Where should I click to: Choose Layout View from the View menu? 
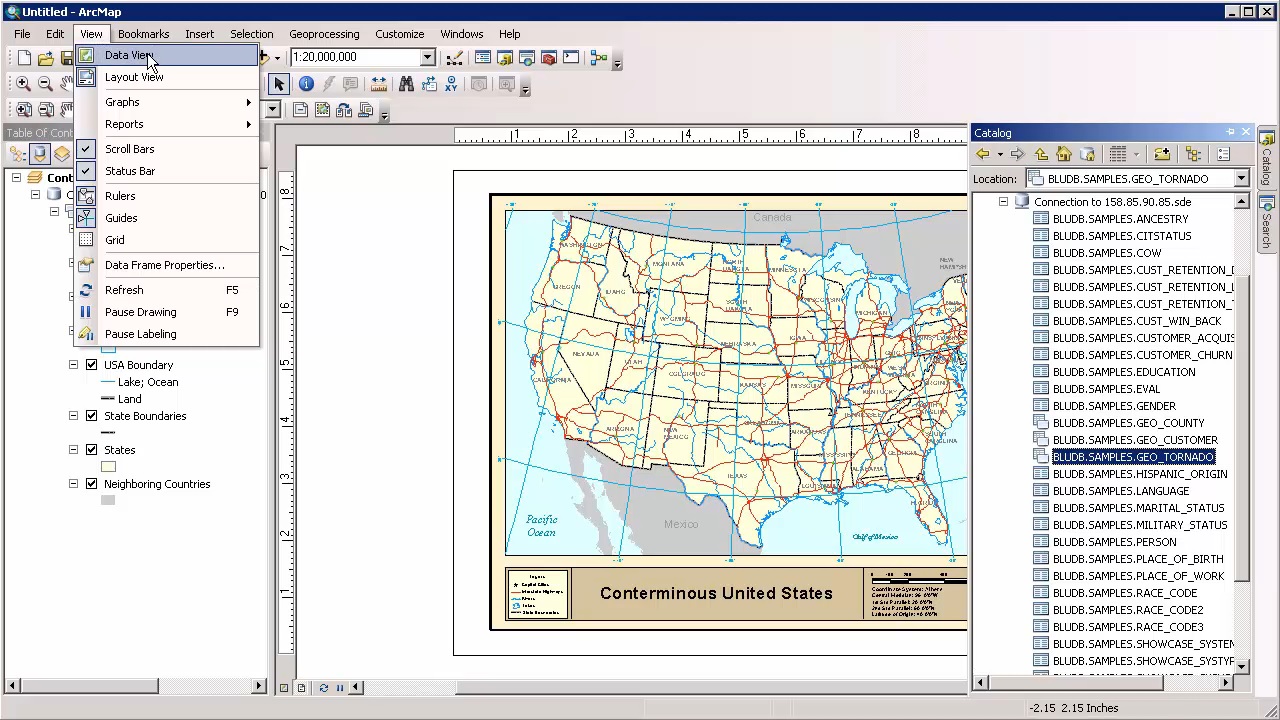pyautogui.click(x=166, y=77)
